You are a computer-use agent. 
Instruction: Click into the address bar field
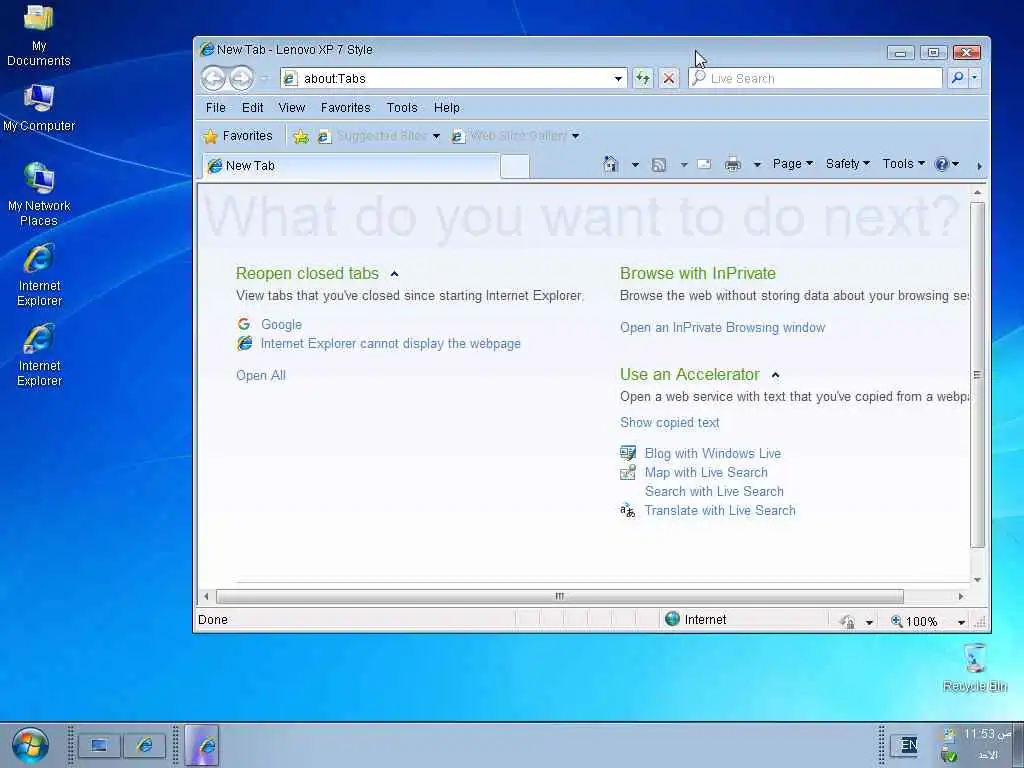coord(455,78)
